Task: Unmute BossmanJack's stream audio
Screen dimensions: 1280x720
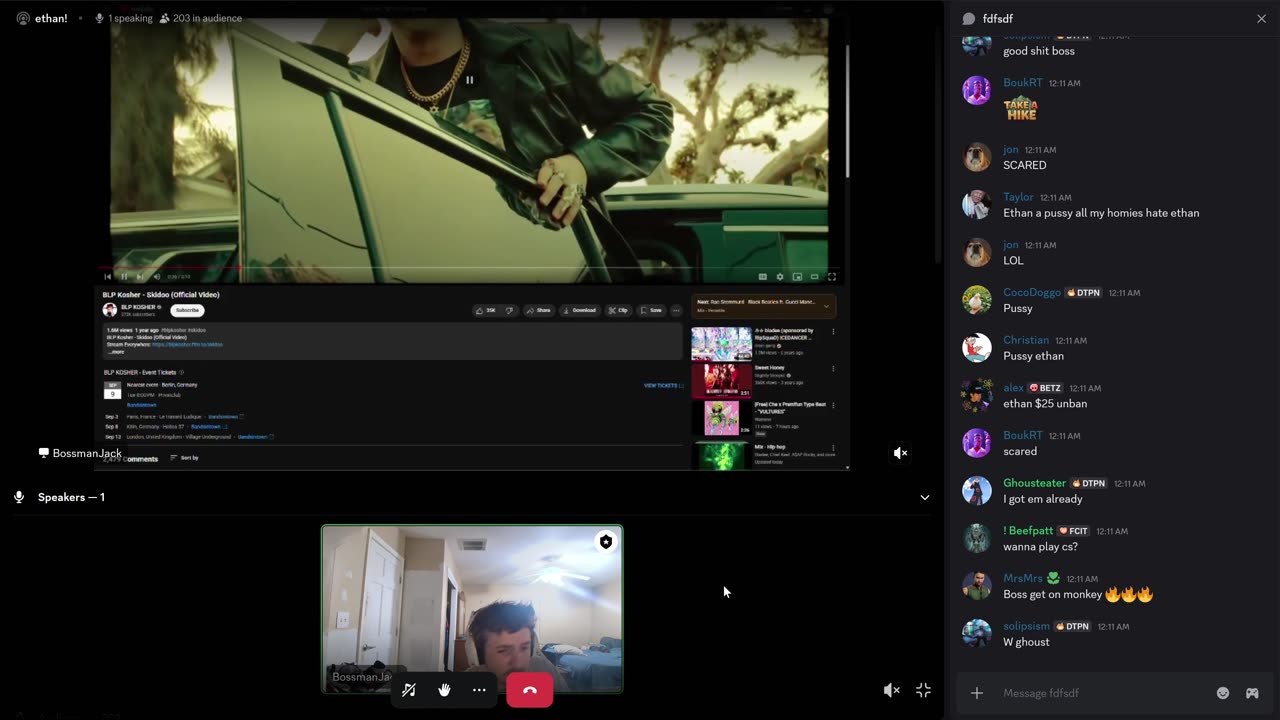Action: [x=900, y=453]
